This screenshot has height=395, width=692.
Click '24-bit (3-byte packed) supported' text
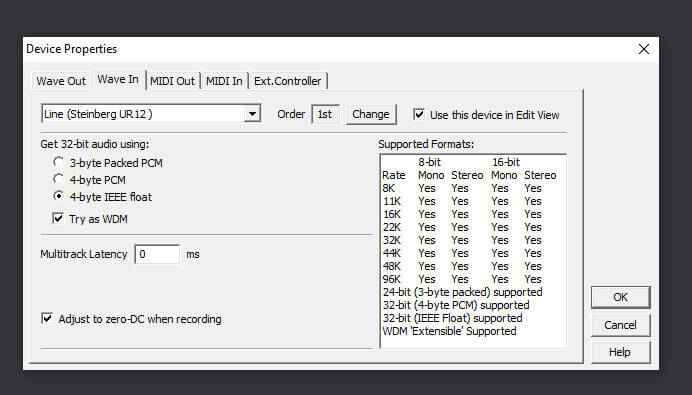[463, 292]
